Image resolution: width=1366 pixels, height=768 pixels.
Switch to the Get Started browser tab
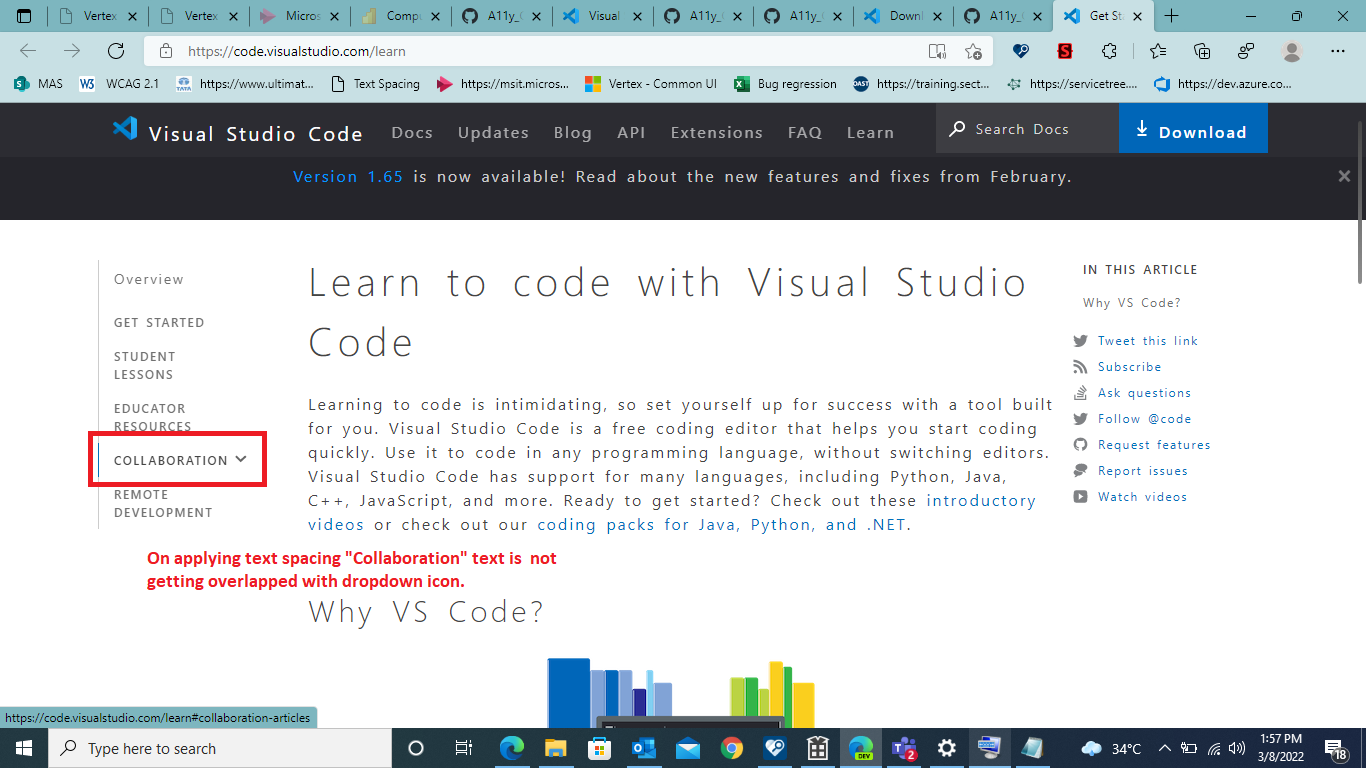pyautogui.click(x=1100, y=16)
